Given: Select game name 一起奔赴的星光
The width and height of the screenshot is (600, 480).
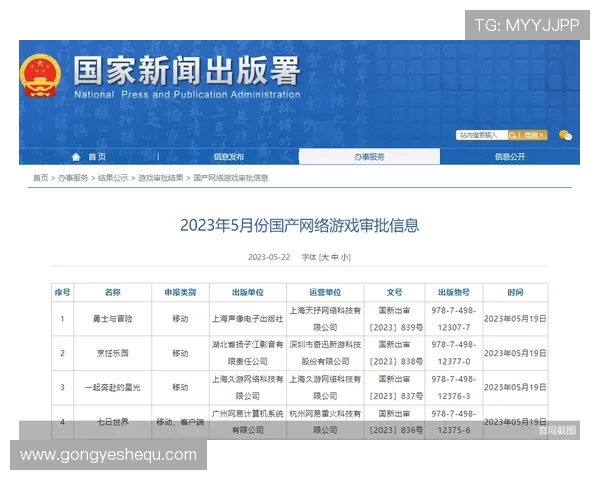Looking at the screenshot, I should pos(112,388).
